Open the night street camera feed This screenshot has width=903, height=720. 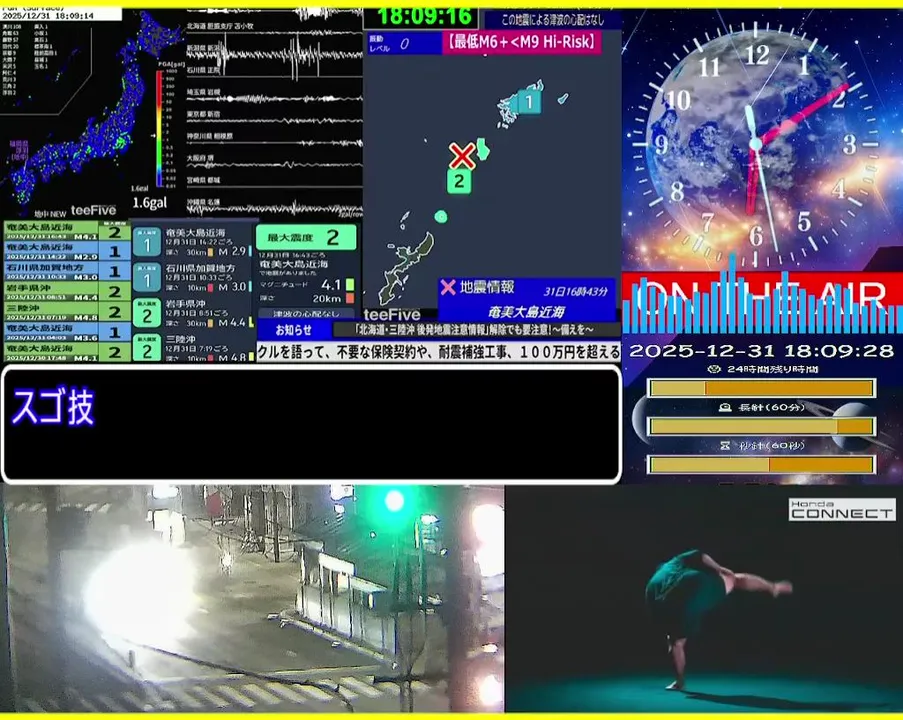coord(252,598)
